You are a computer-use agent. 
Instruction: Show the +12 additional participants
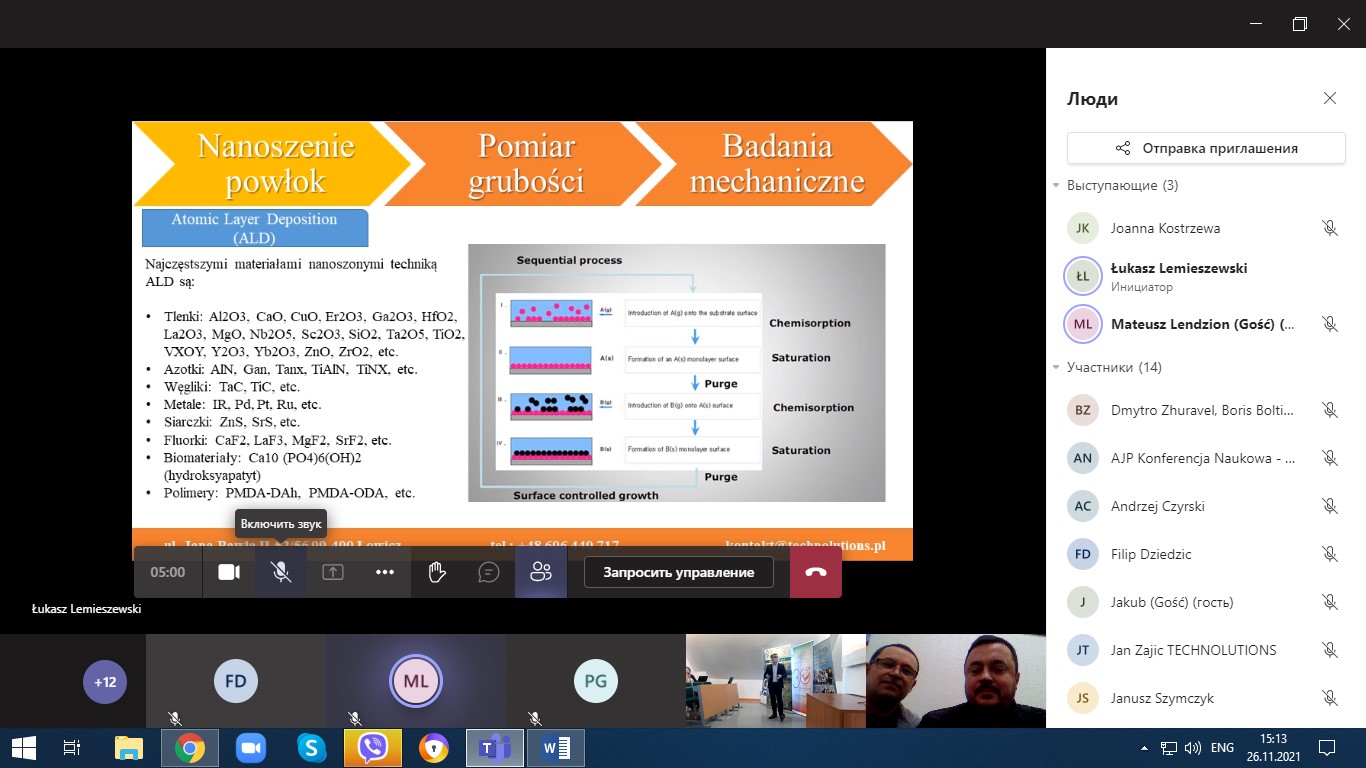(x=105, y=682)
